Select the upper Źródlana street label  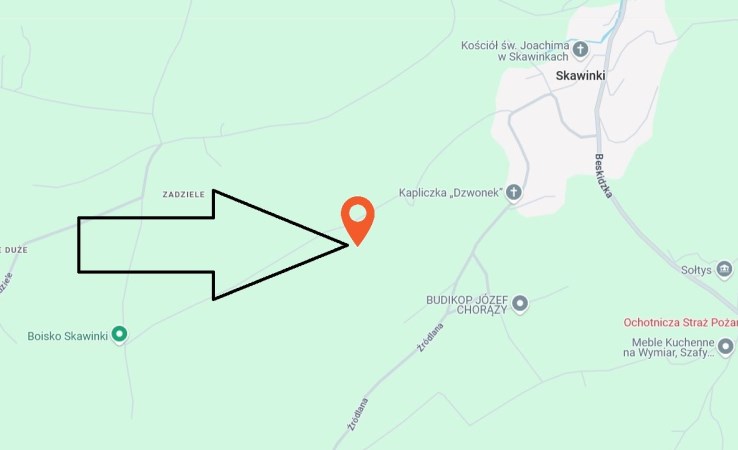click(431, 338)
